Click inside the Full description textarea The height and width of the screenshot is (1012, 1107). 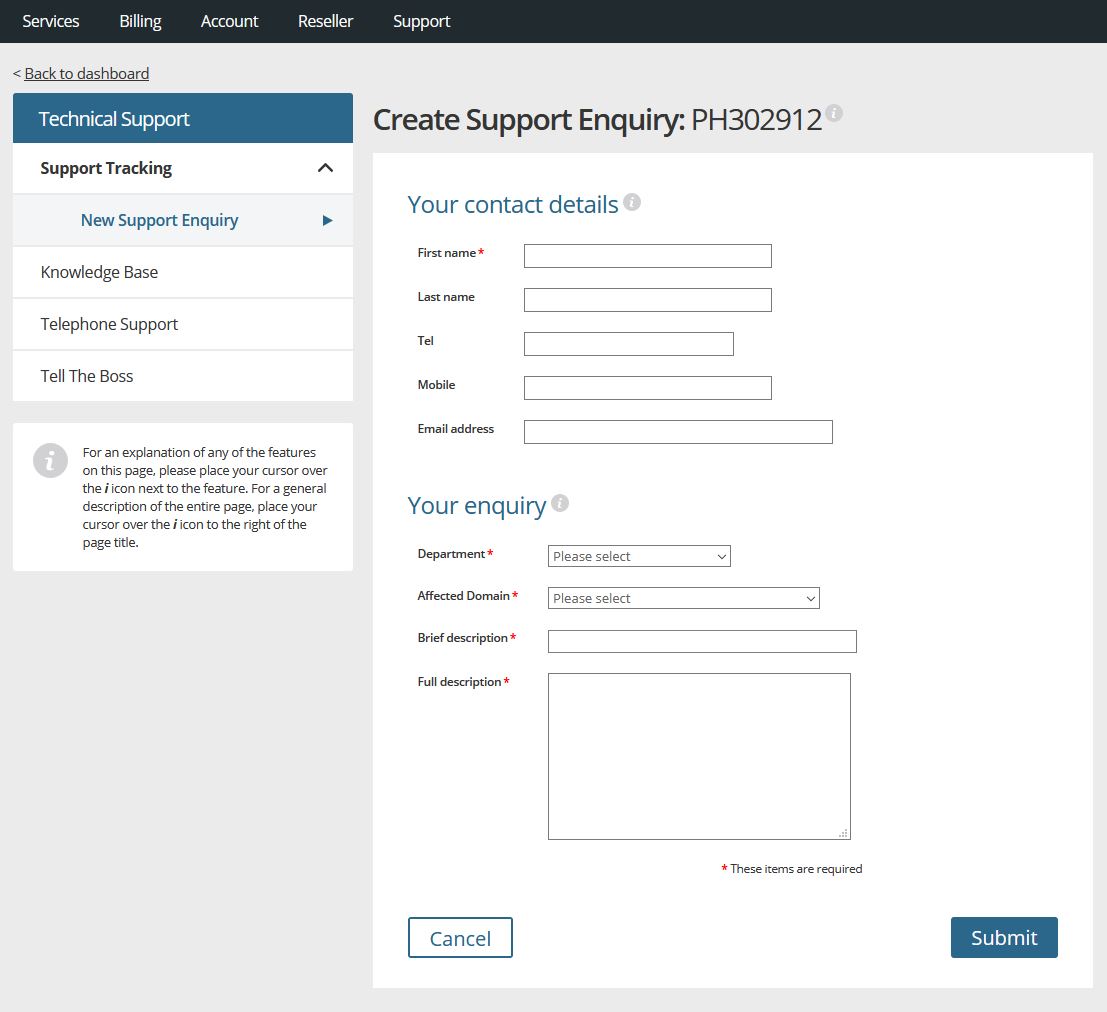point(699,756)
